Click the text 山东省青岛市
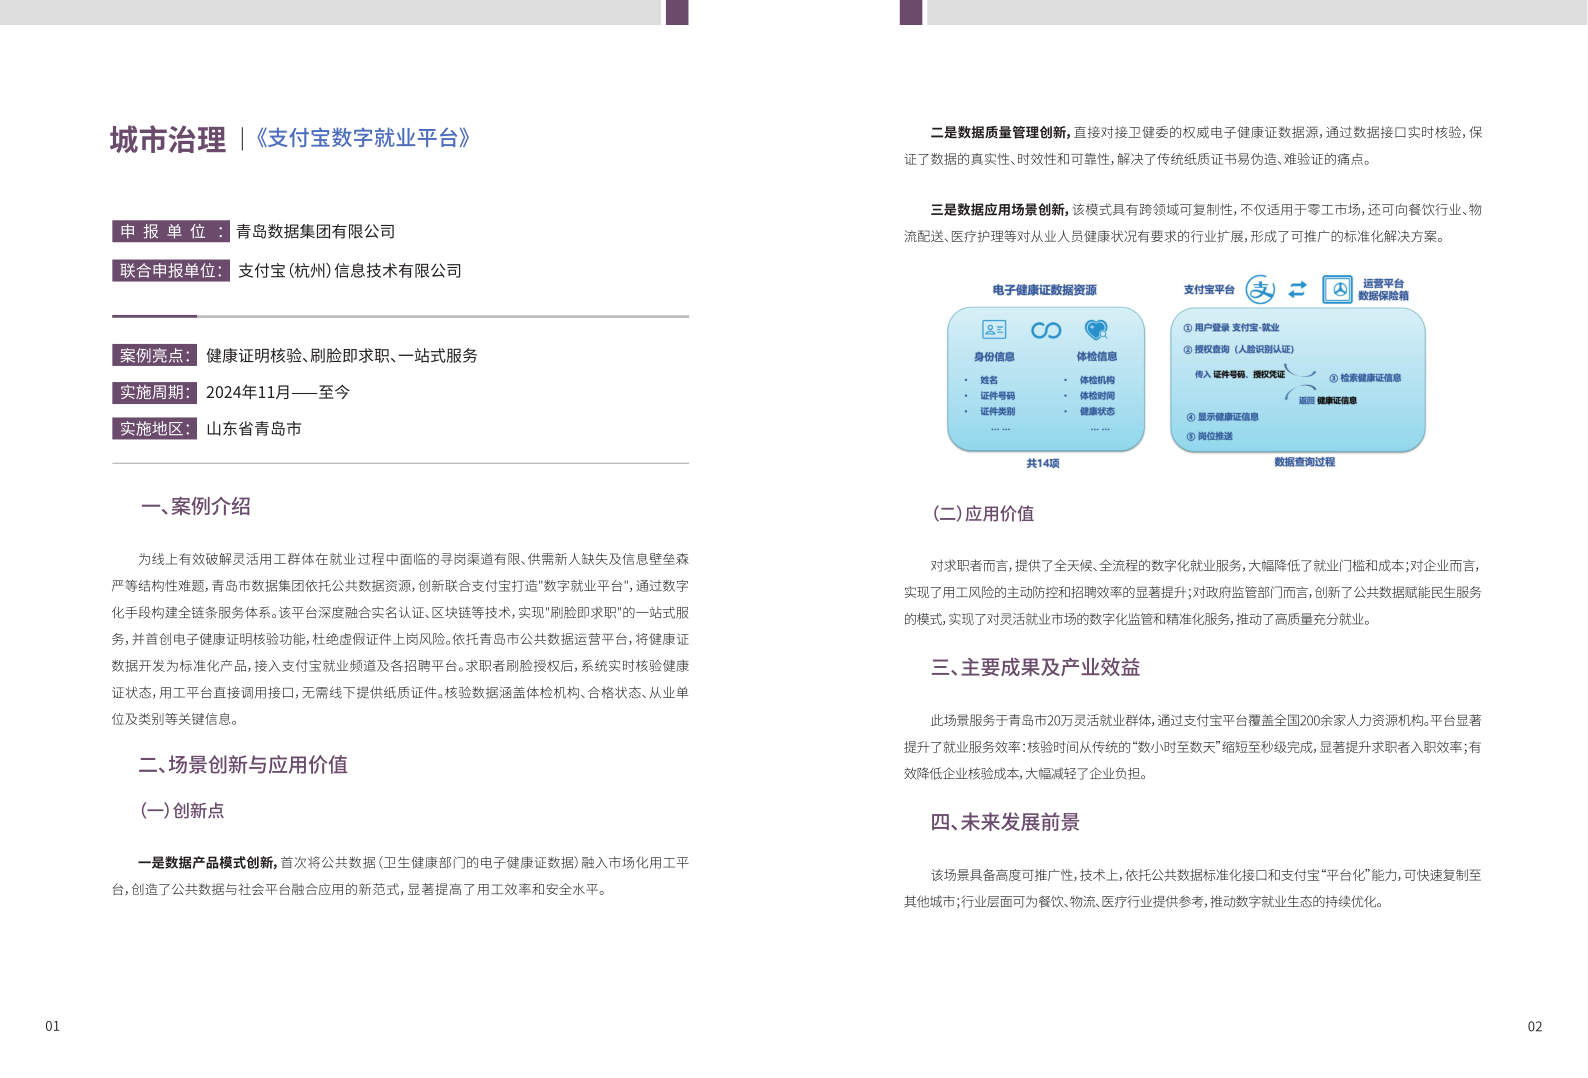The width and height of the screenshot is (1588, 1078). coord(254,429)
